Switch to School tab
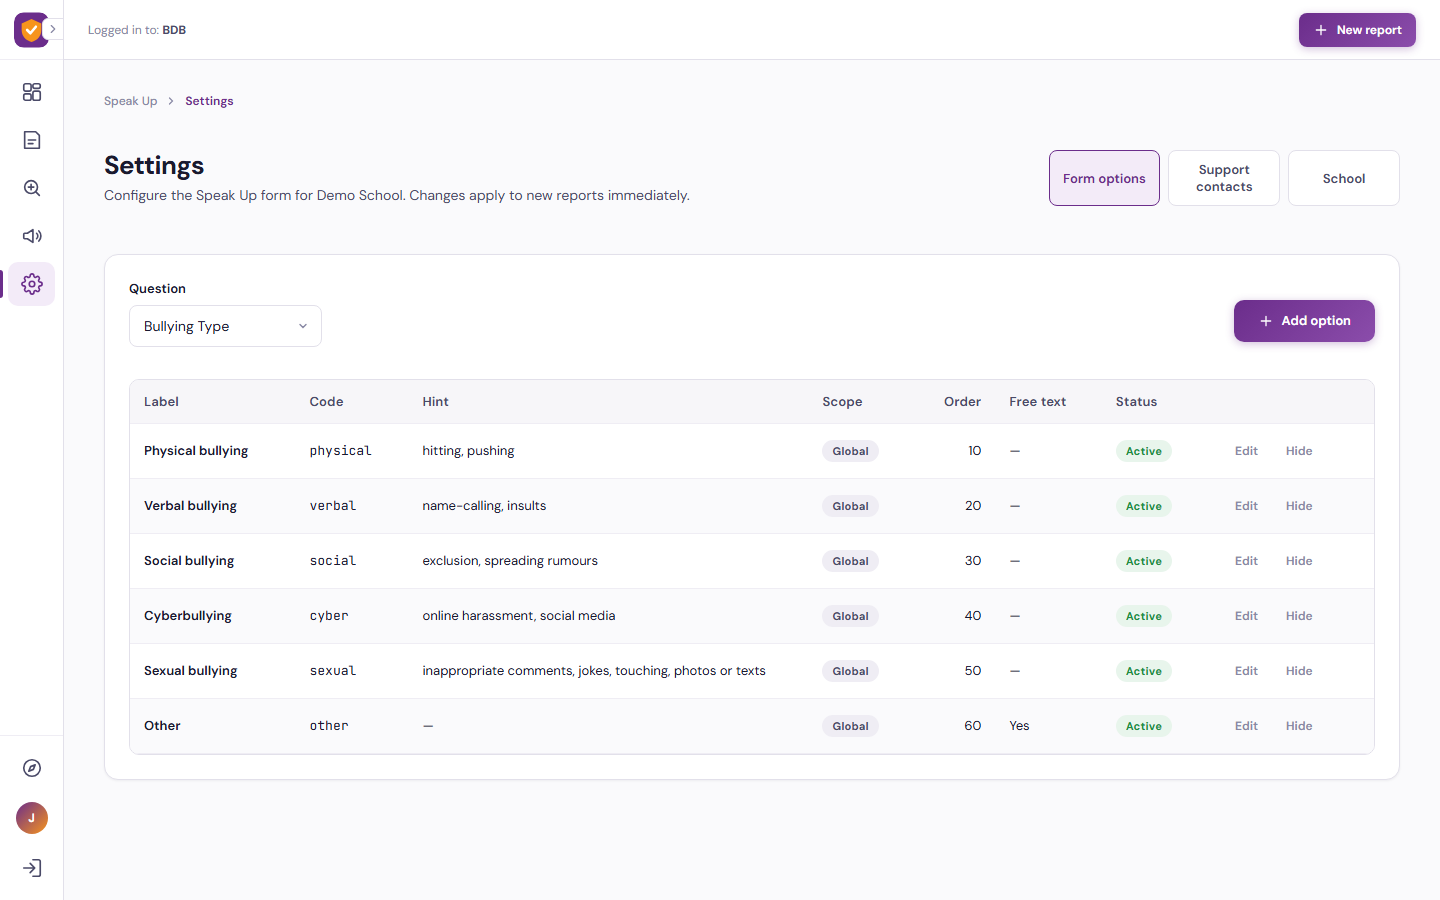 [1344, 178]
